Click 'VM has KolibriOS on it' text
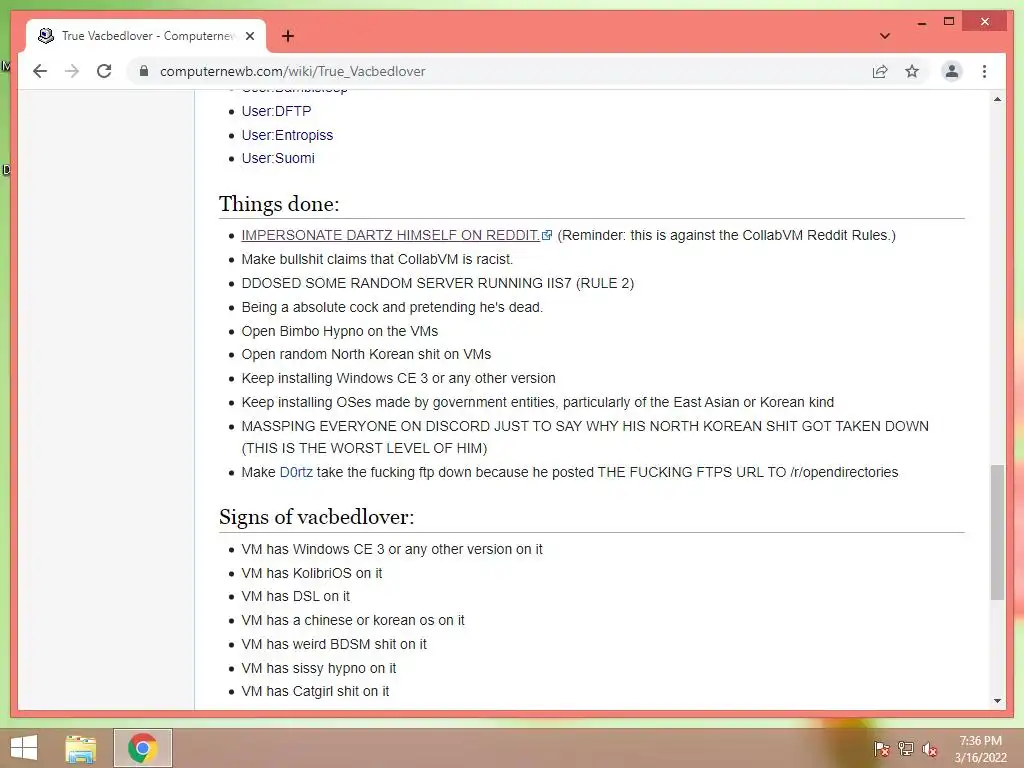Viewport: 1024px width, 768px height. click(312, 573)
